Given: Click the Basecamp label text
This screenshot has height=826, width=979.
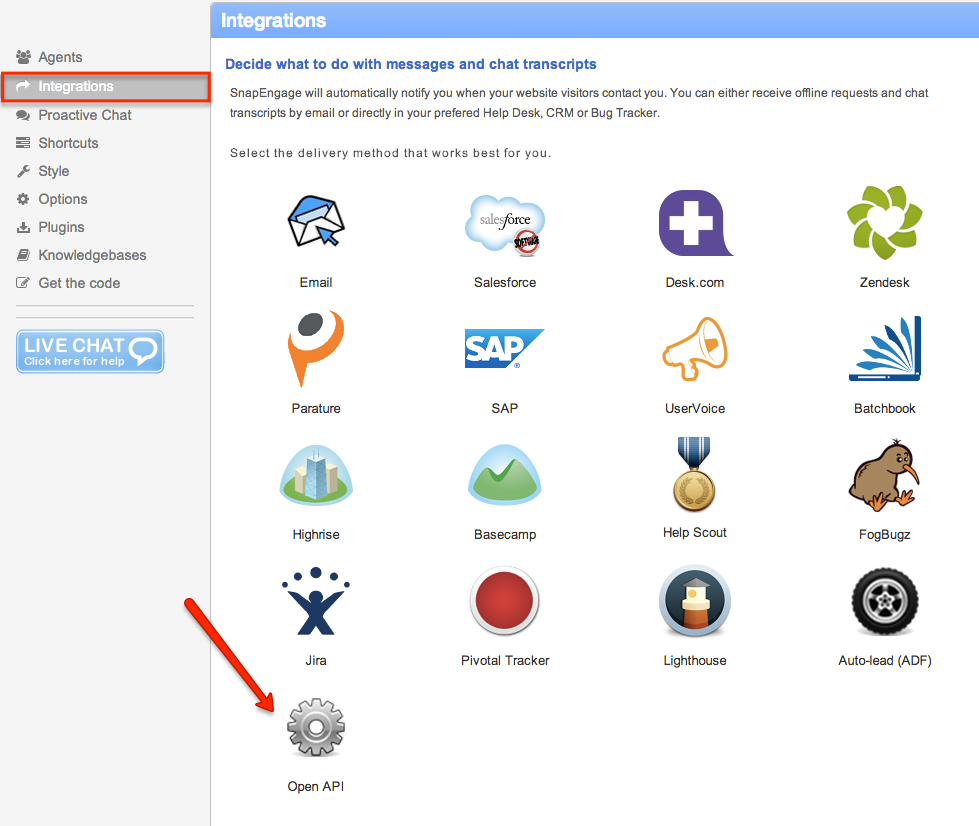Looking at the screenshot, I should tap(505, 534).
